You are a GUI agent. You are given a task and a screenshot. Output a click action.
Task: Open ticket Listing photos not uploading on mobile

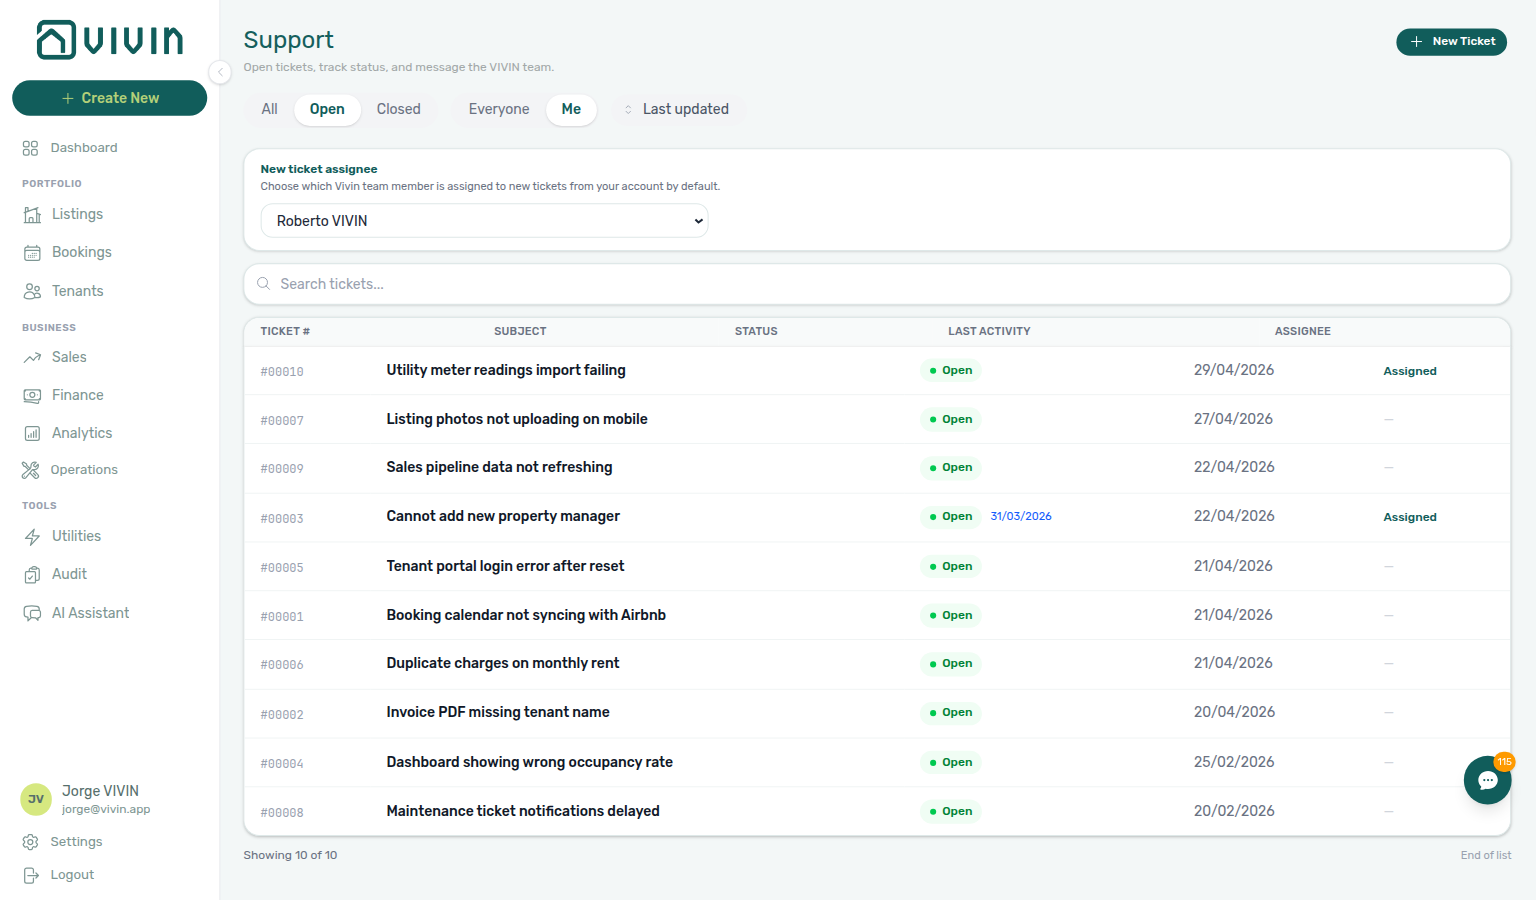click(517, 419)
